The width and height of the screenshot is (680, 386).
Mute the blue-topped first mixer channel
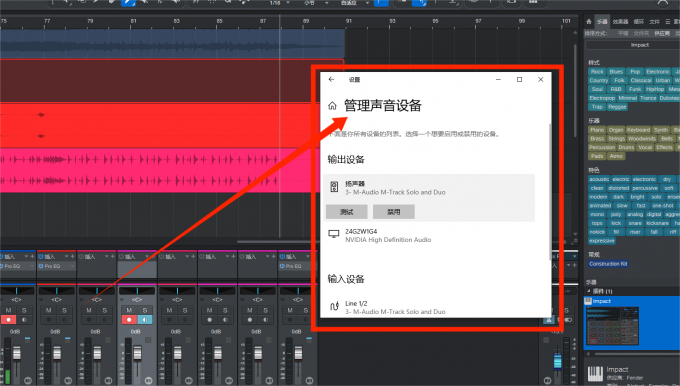pos(8,310)
